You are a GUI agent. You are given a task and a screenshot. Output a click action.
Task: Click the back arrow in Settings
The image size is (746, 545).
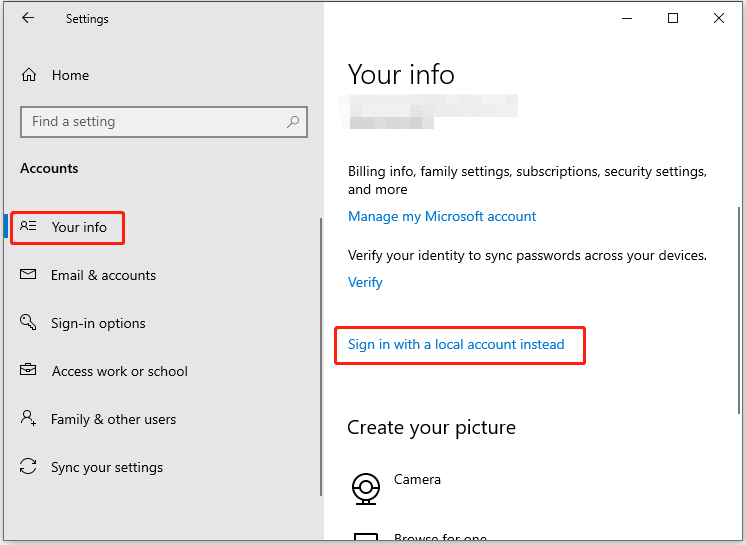(28, 18)
